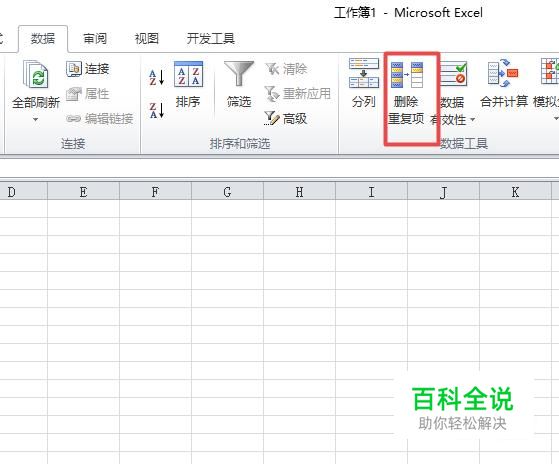
Task: Select column H header
Action: [299, 192]
